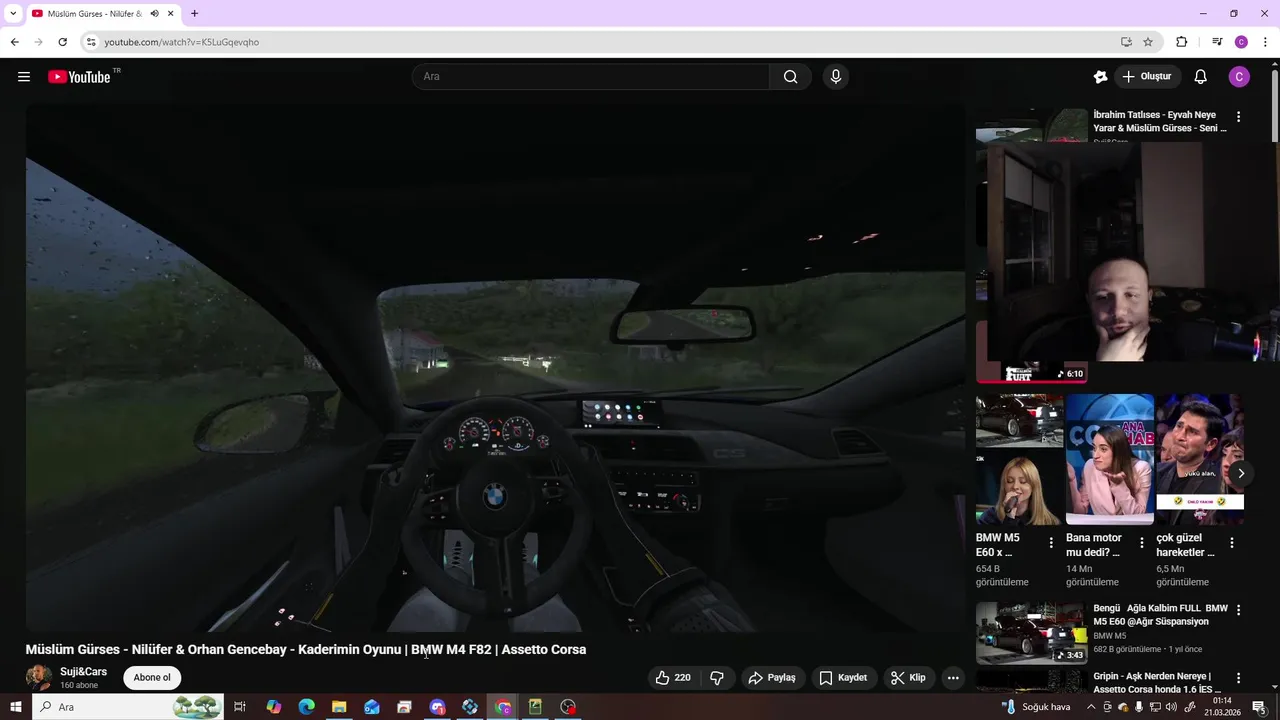
Task: Open options for Bana motor short
Action: click(x=1141, y=543)
